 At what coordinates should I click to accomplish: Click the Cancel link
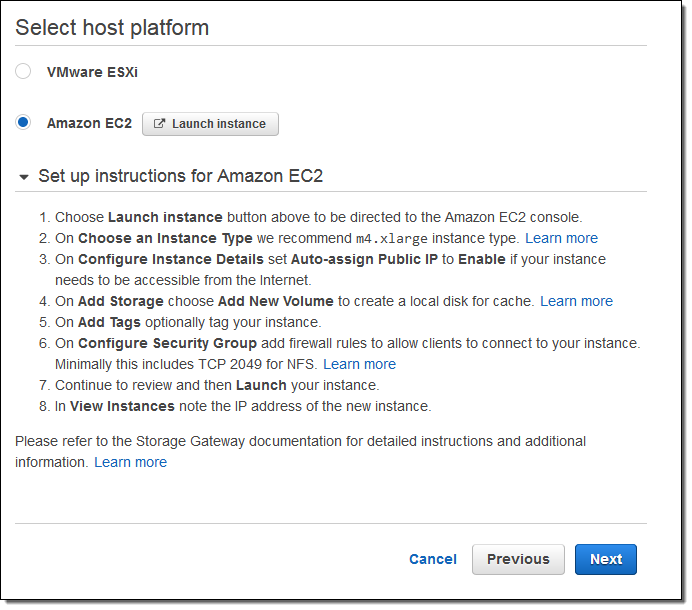tap(432, 559)
